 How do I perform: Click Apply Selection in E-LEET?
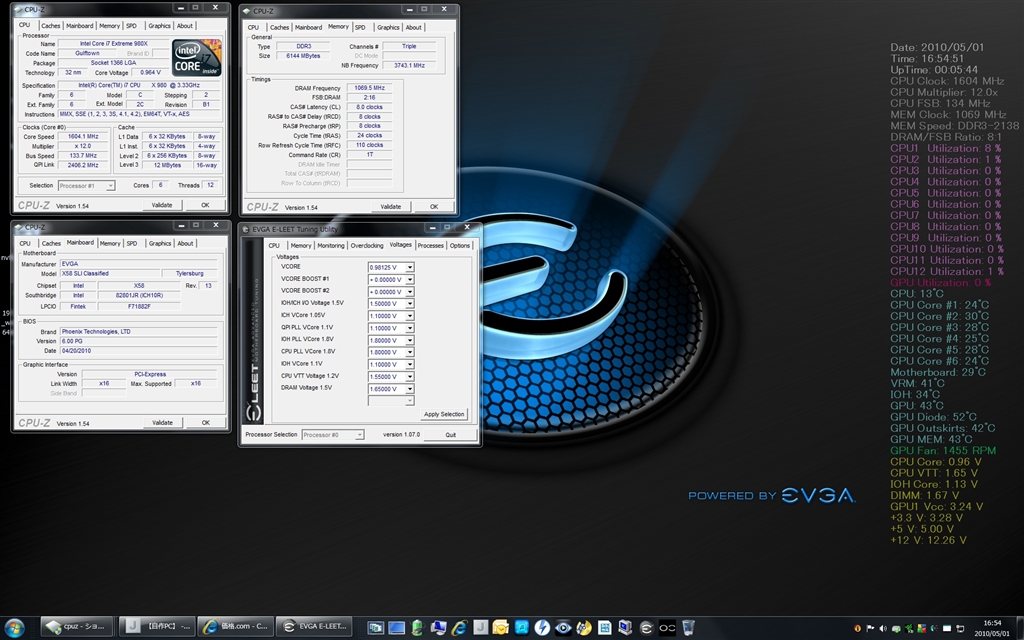[443, 414]
